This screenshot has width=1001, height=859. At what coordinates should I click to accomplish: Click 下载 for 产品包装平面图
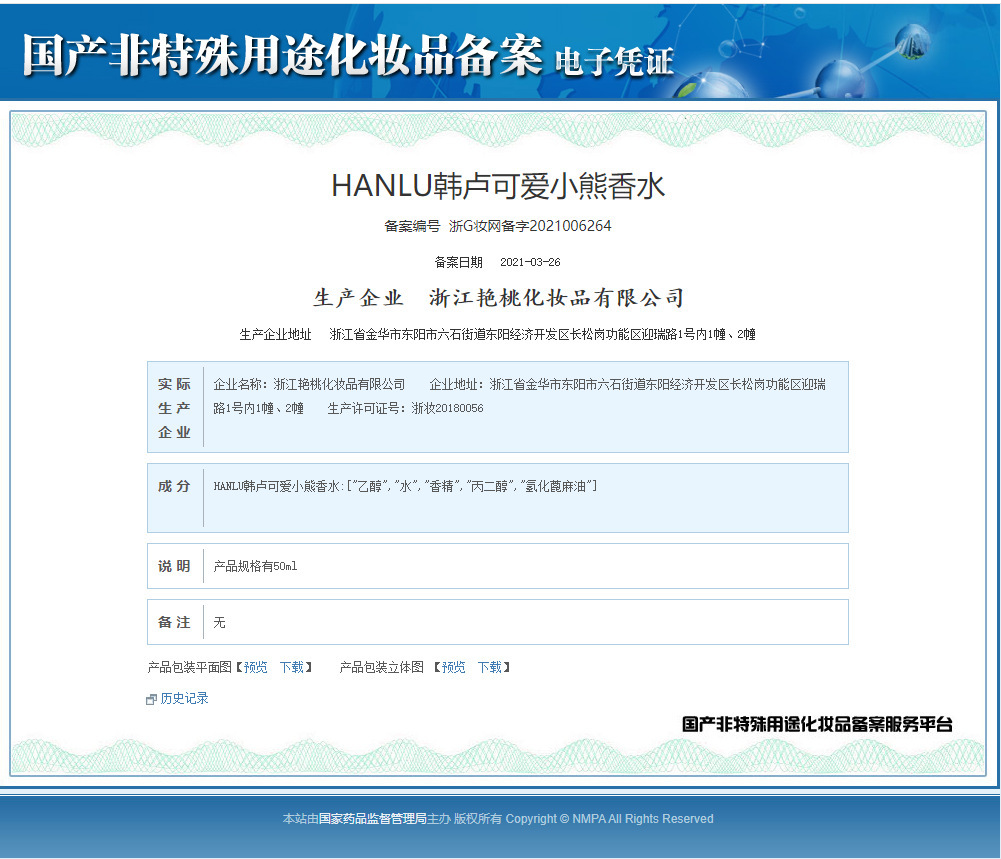tap(291, 667)
